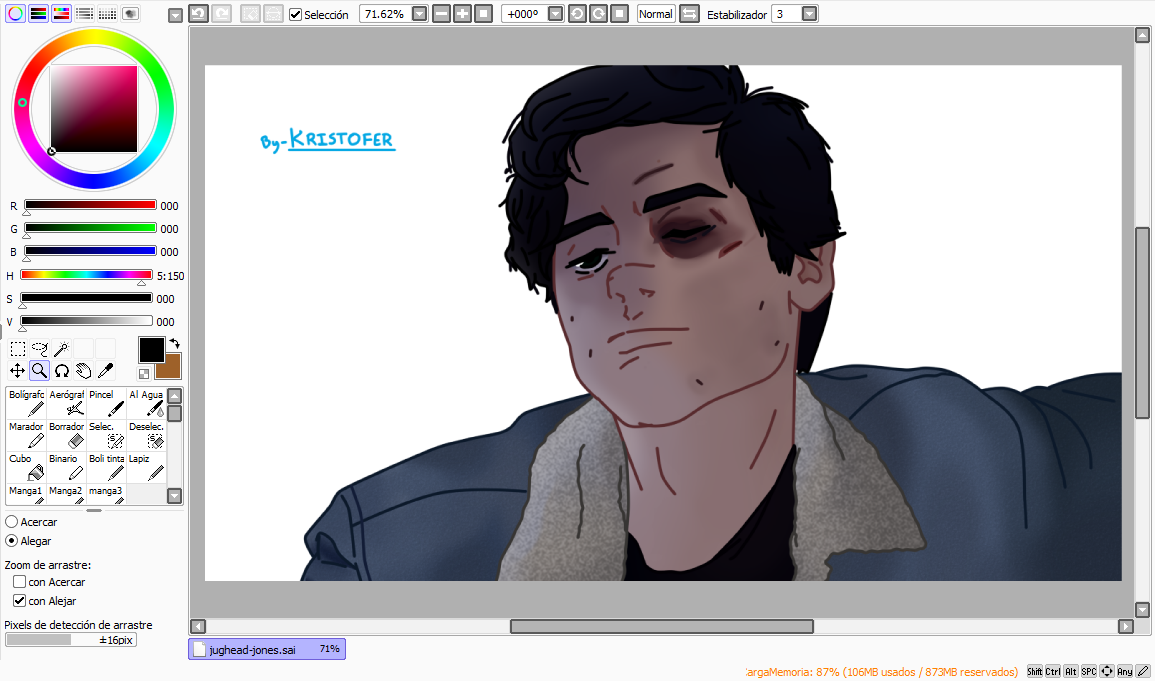This screenshot has height=681, width=1155.
Task: Click the zoom out minus button
Action: click(441, 14)
